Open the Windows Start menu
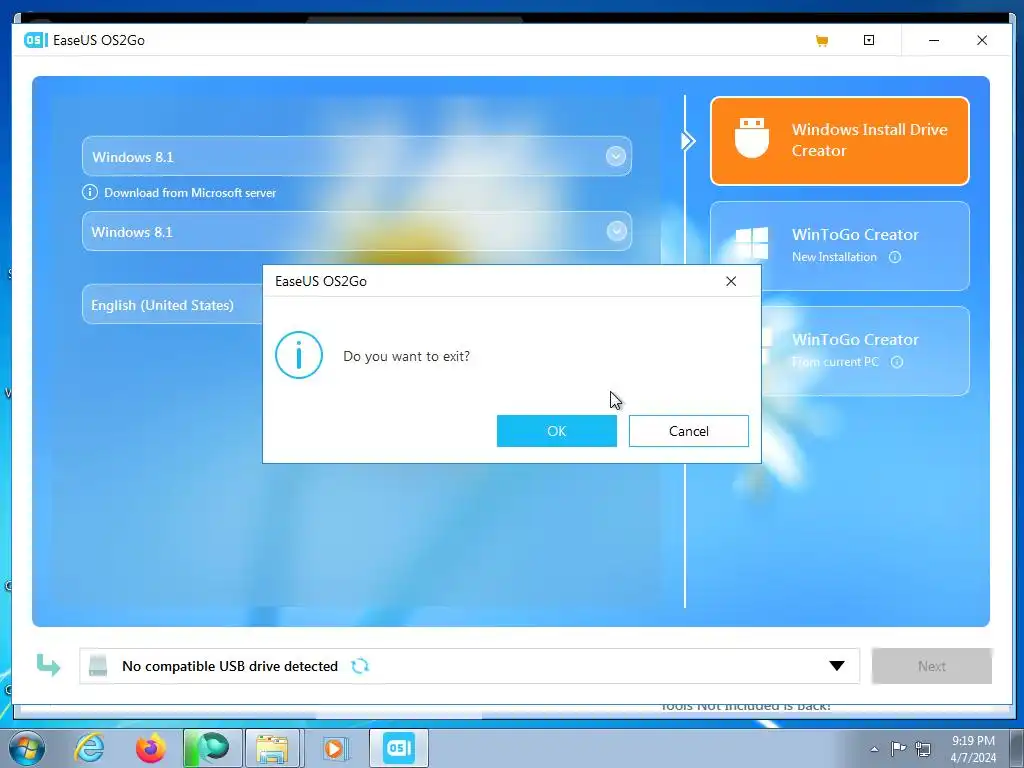 (x=26, y=748)
